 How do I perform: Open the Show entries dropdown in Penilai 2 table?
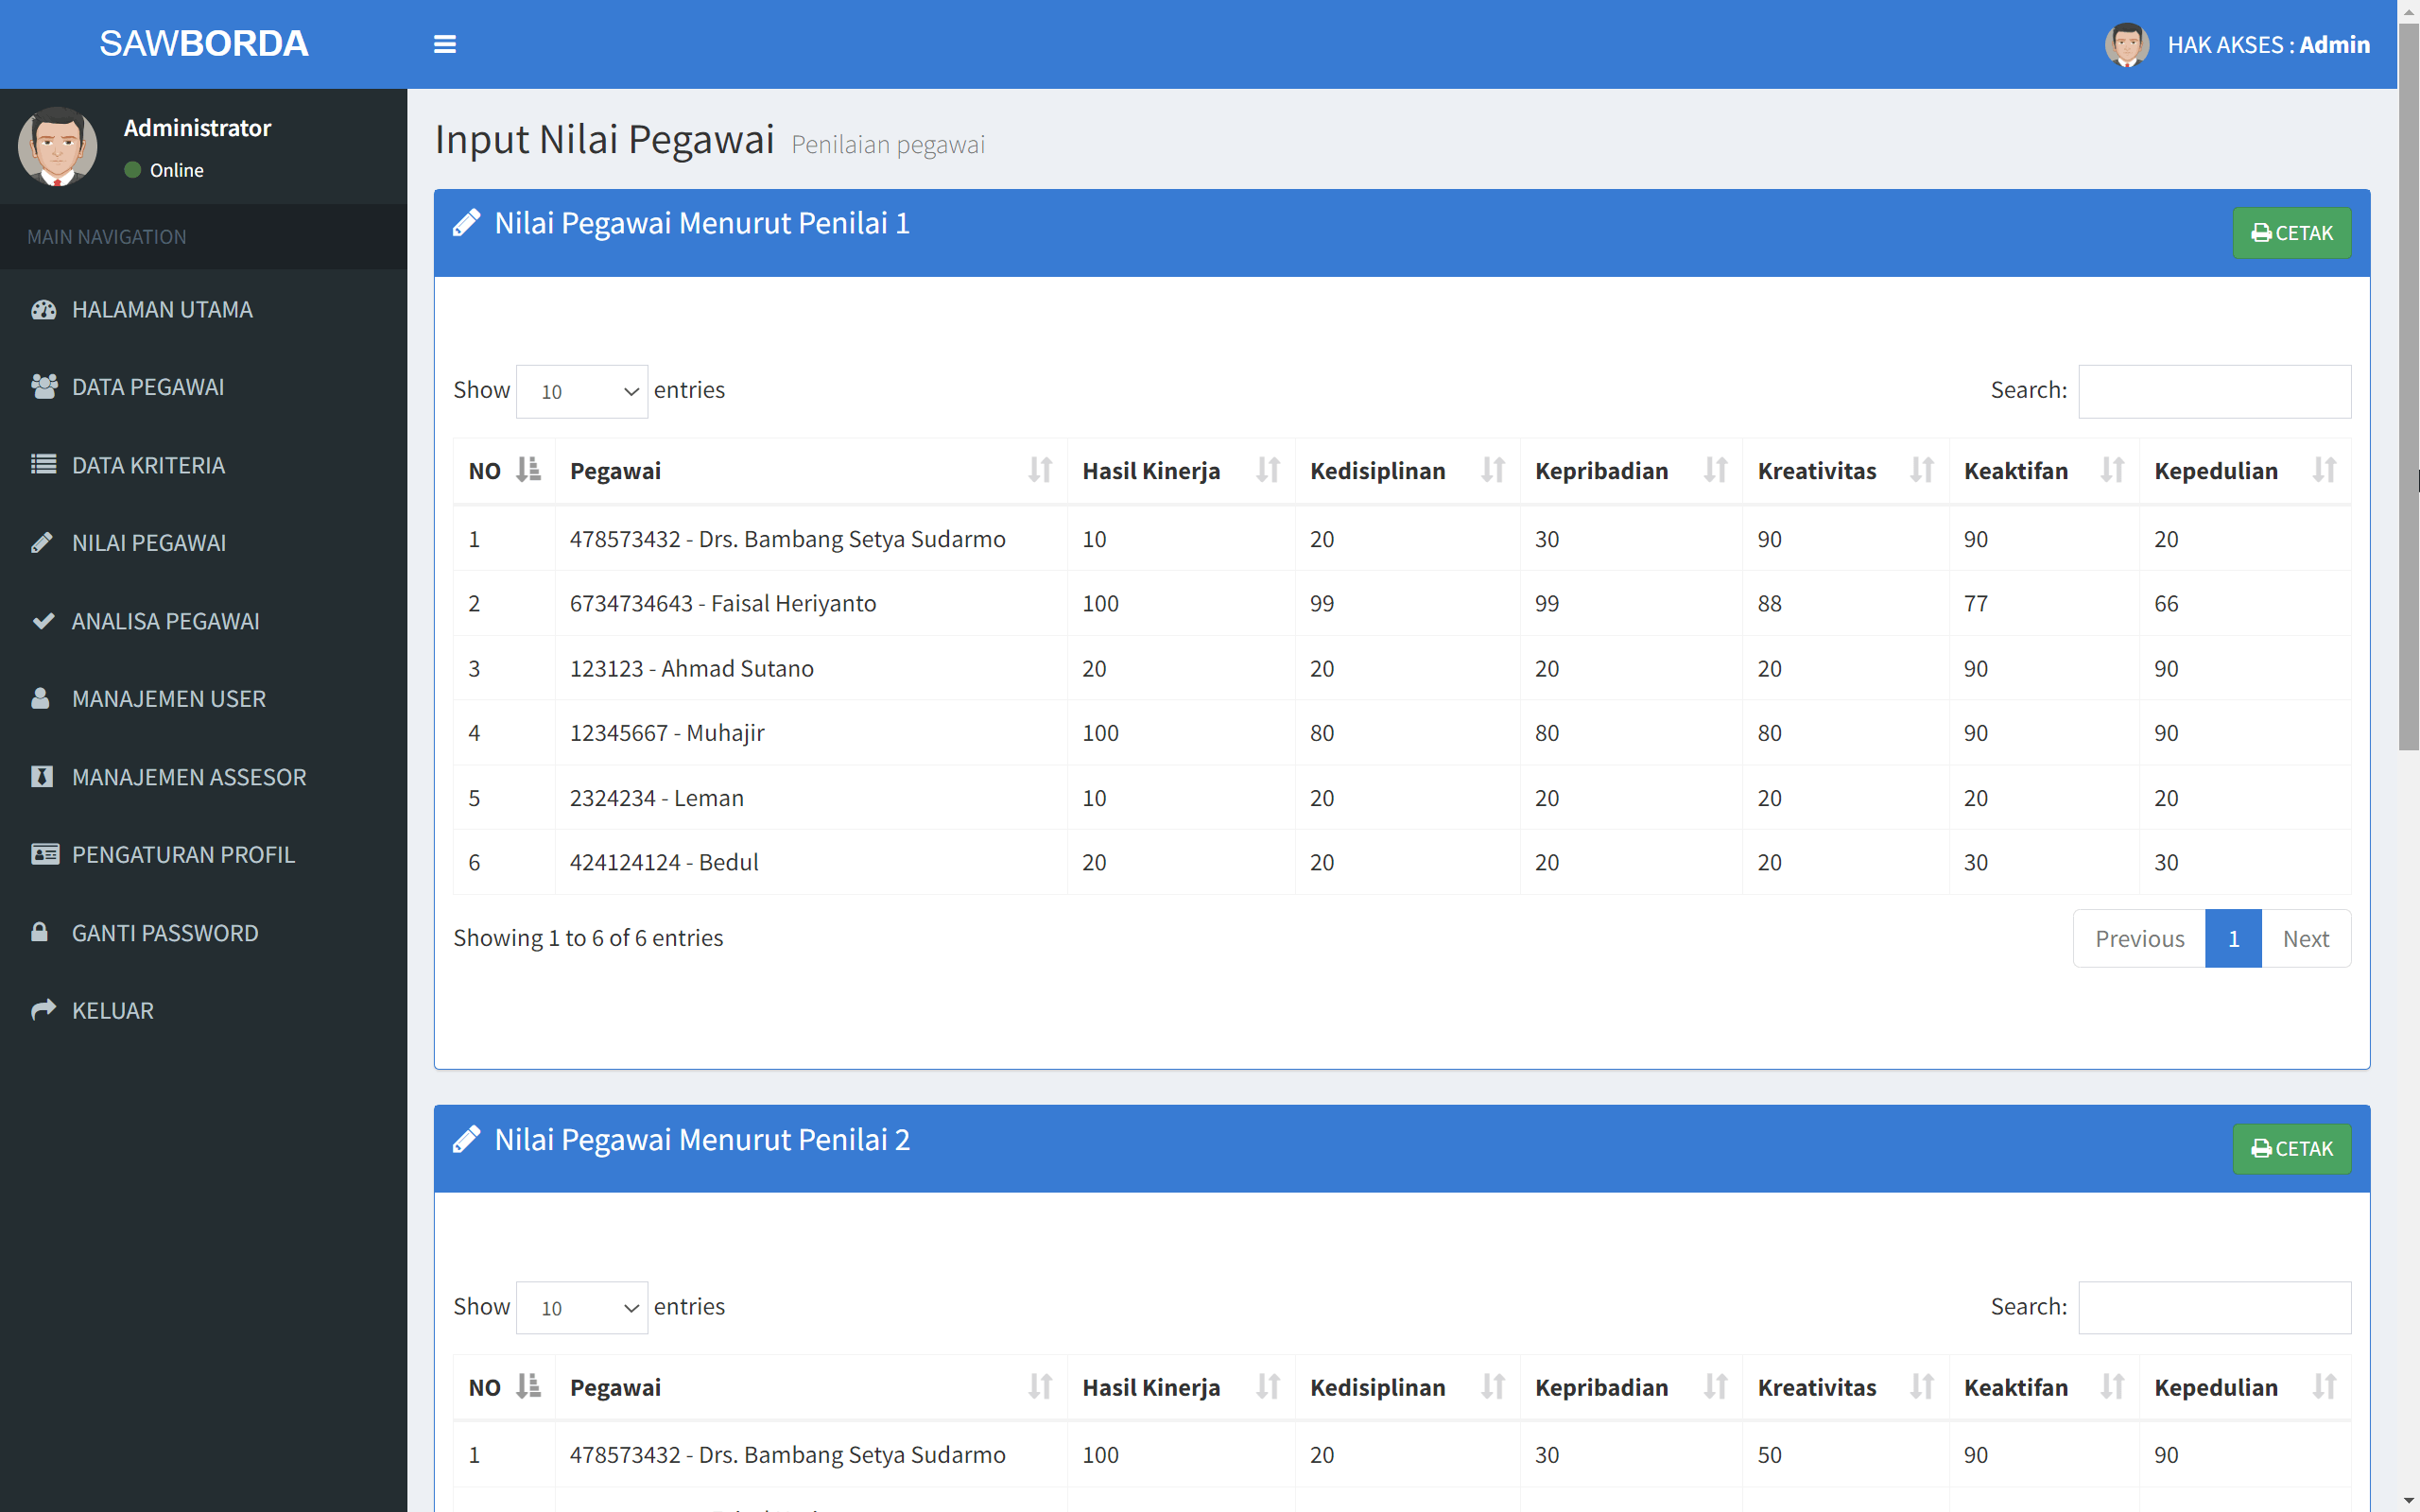coord(581,1307)
